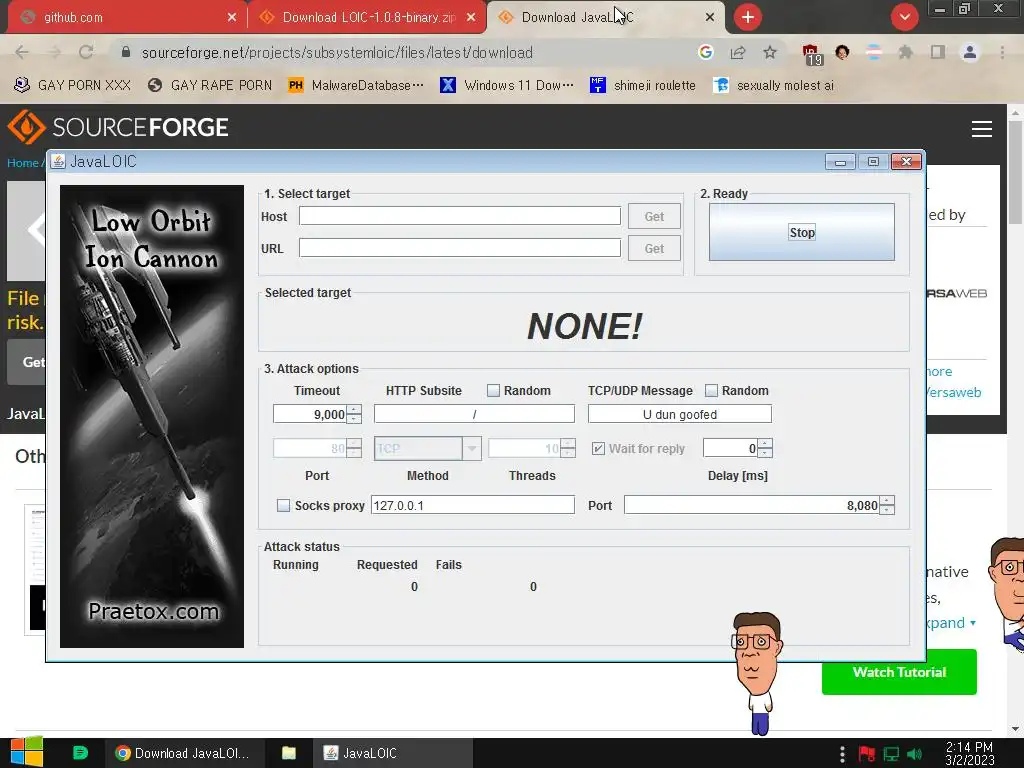Open the Chrome profile avatar
The height and width of the screenshot is (768, 1024).
pyautogui.click(x=970, y=52)
